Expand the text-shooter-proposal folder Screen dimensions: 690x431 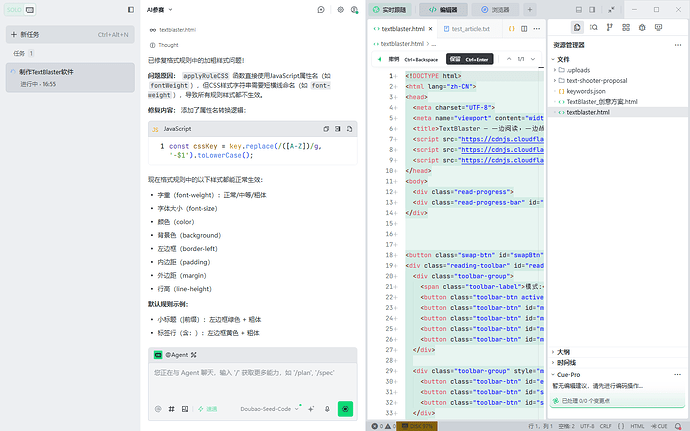coord(591,81)
